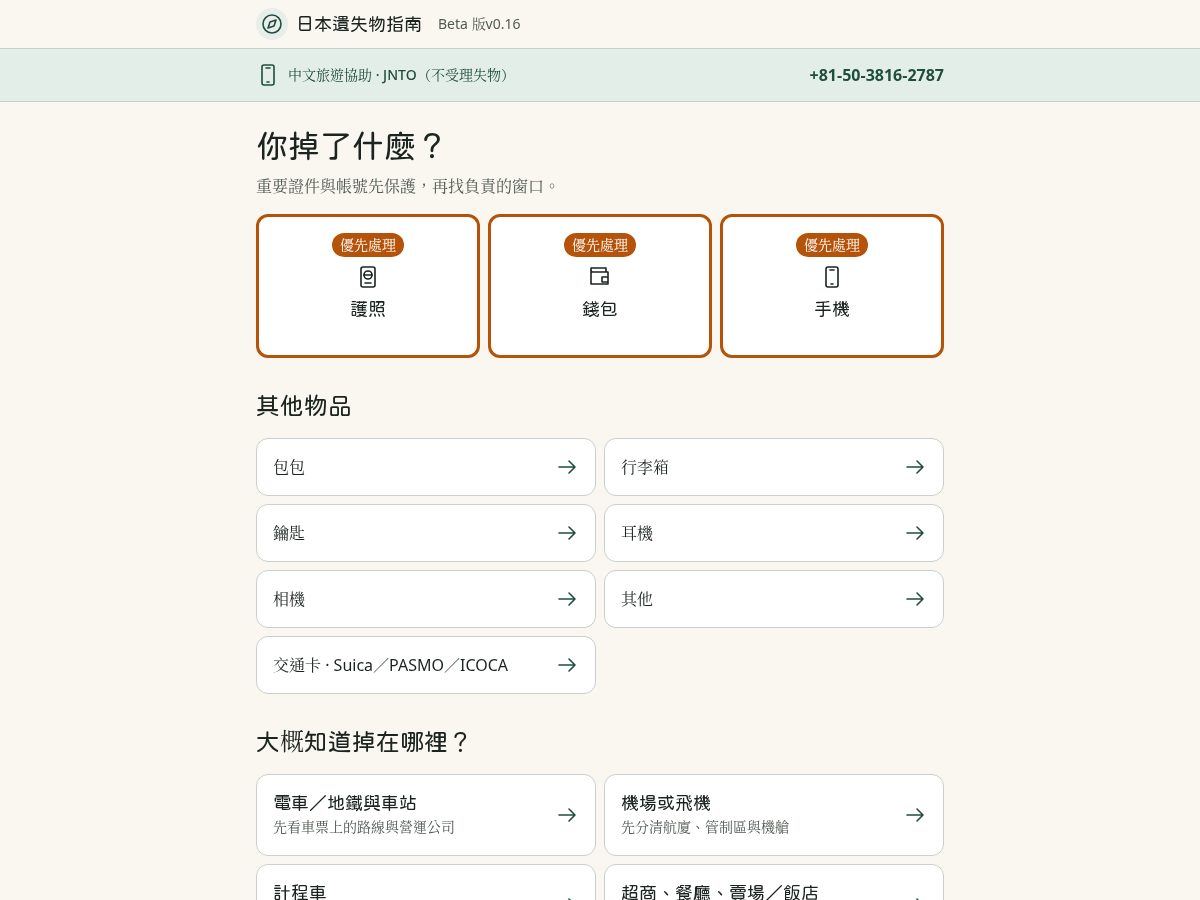Image resolution: width=1200 pixels, height=900 pixels.
Task: Select the 錢包 priority card
Action: coord(600,286)
